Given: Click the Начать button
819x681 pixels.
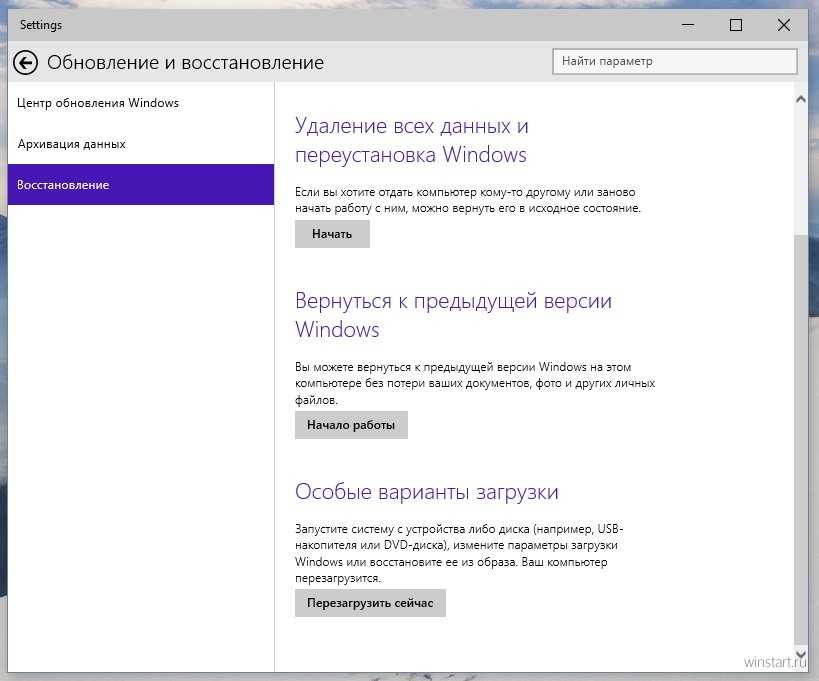Looking at the screenshot, I should [x=332, y=234].
